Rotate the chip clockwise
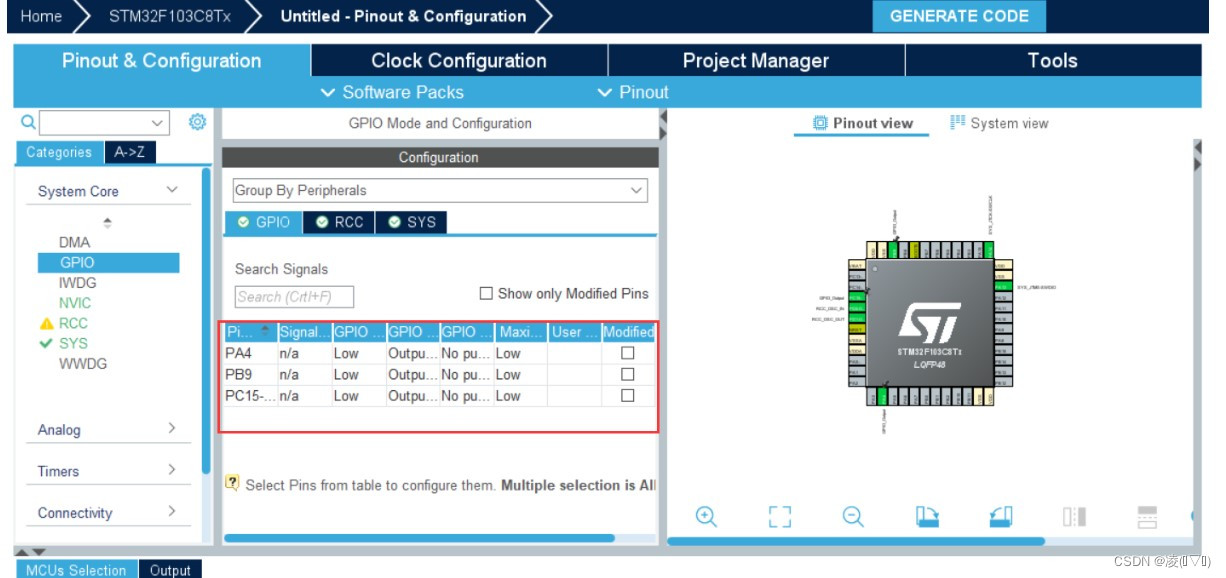 (x=927, y=516)
